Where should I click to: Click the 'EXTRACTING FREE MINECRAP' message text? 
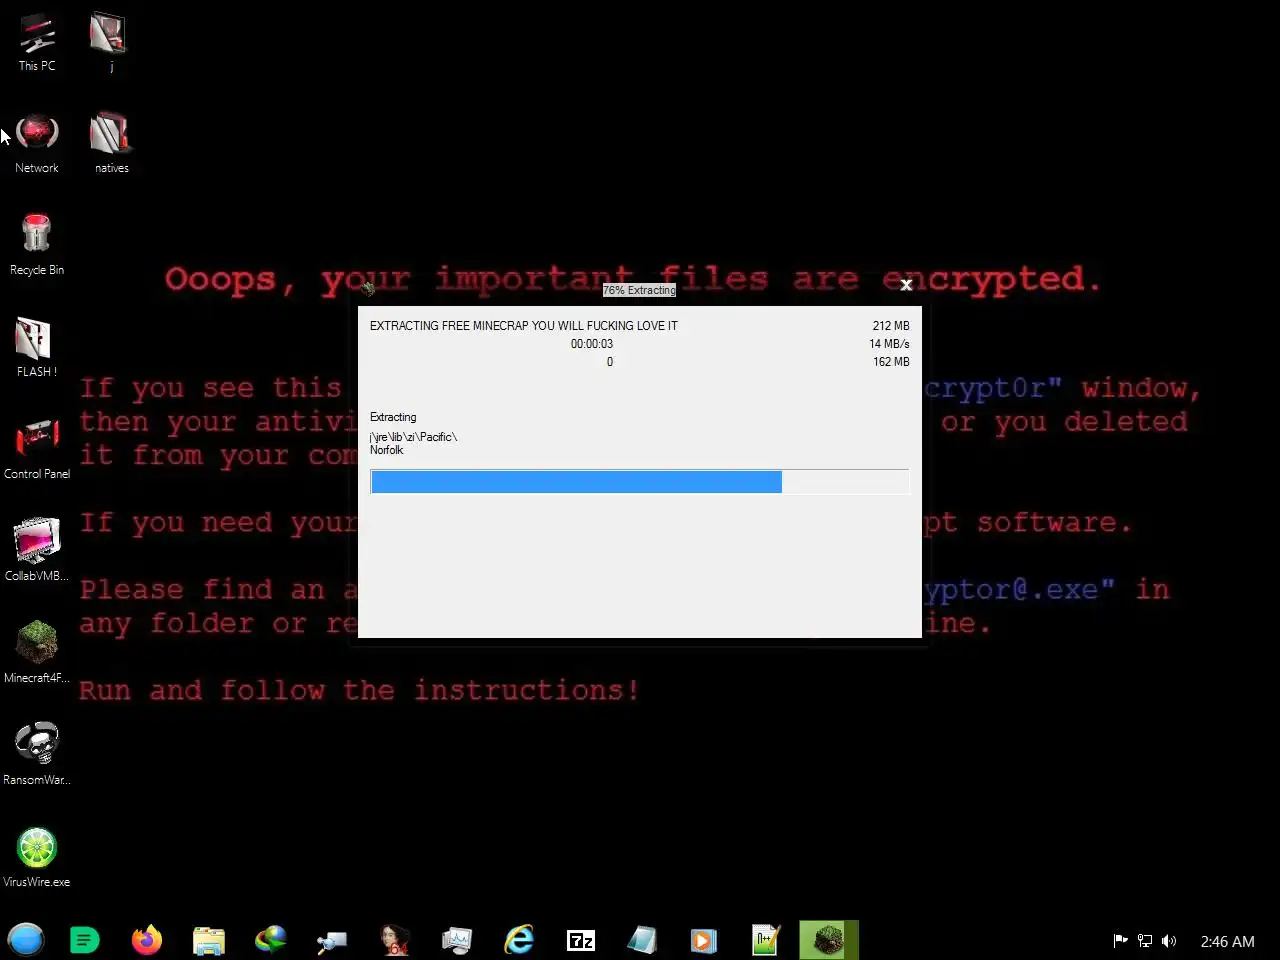tap(523, 326)
